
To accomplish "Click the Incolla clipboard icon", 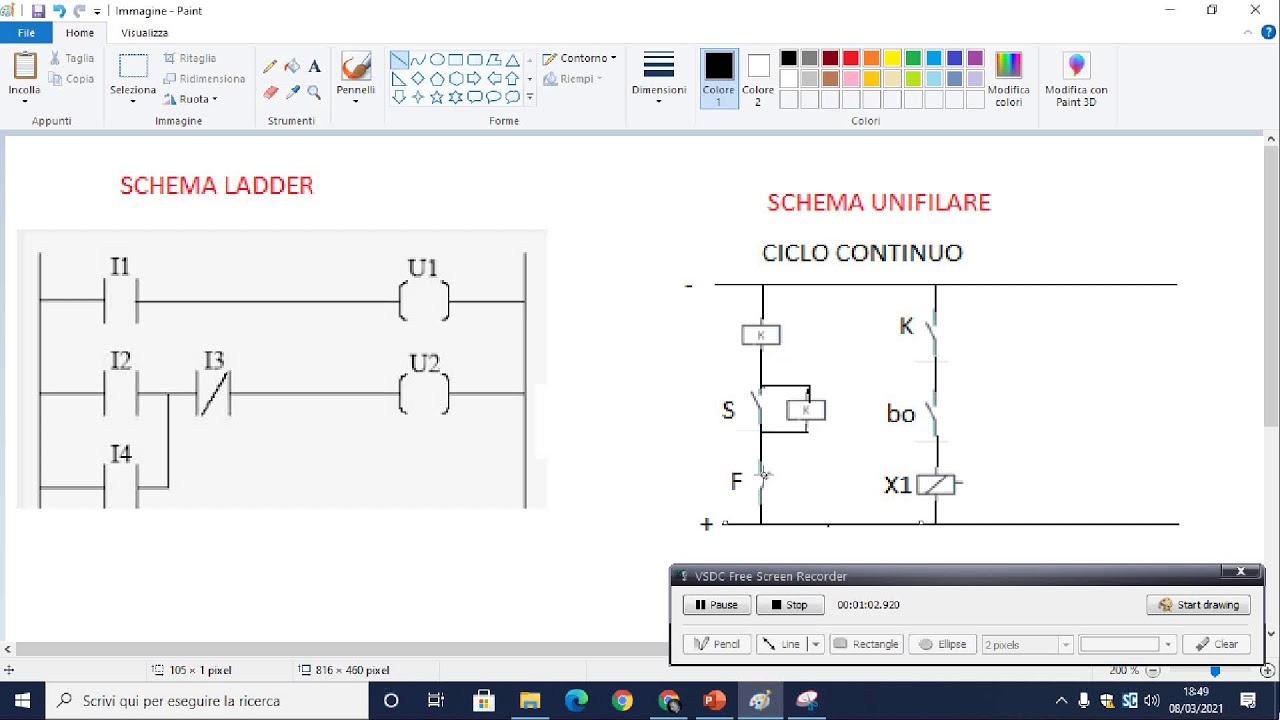I will coord(25,66).
